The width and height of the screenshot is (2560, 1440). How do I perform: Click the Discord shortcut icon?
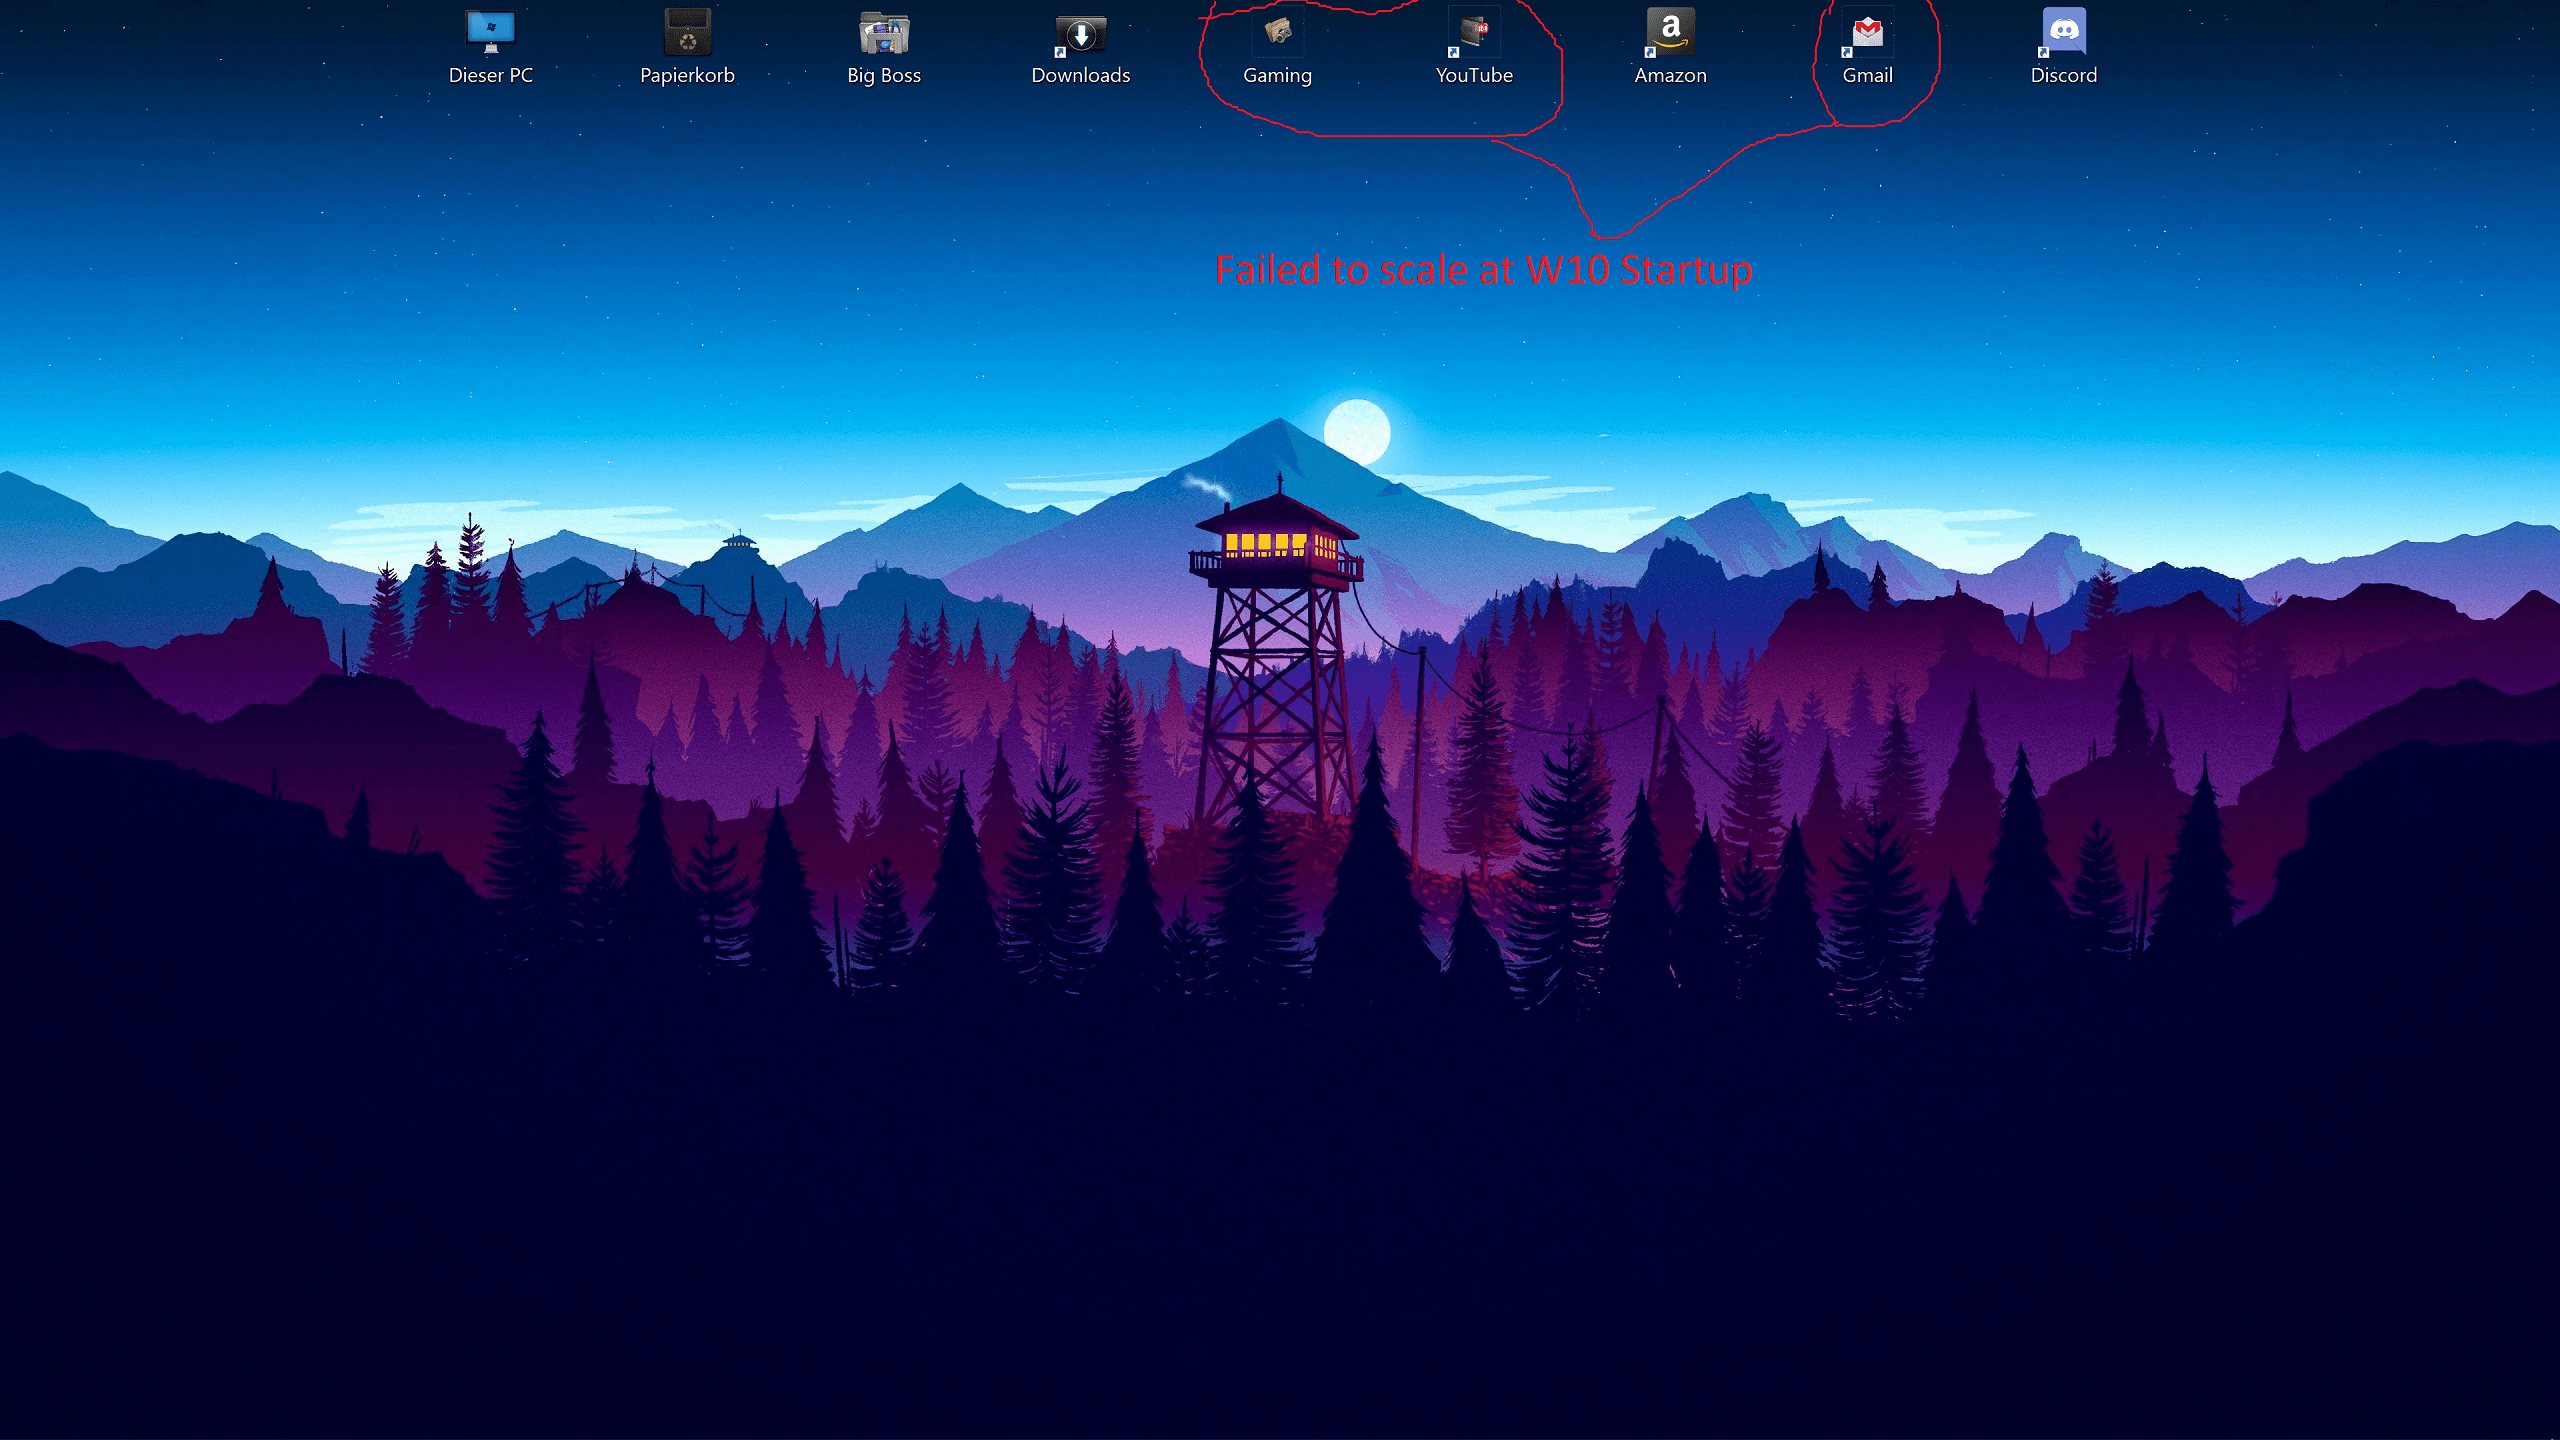click(x=2064, y=32)
